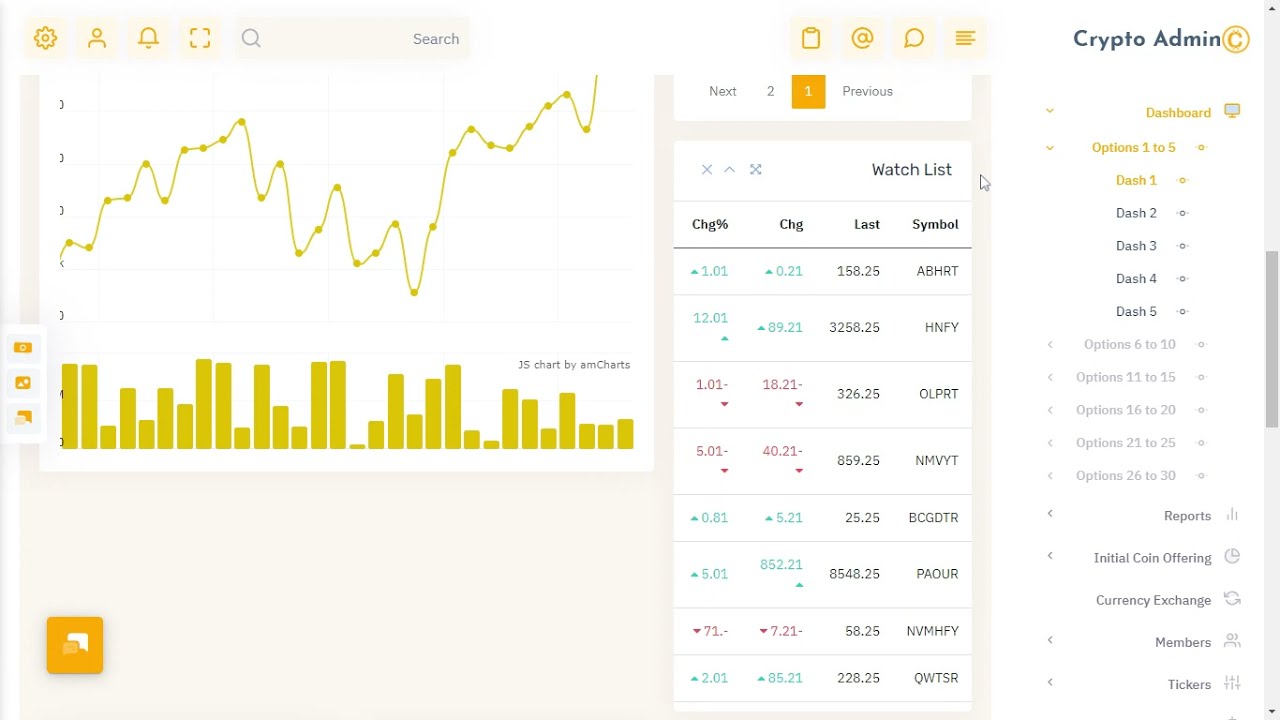Select Dash 3 menu item
Screen dimensions: 1280x720
[x=1136, y=246]
